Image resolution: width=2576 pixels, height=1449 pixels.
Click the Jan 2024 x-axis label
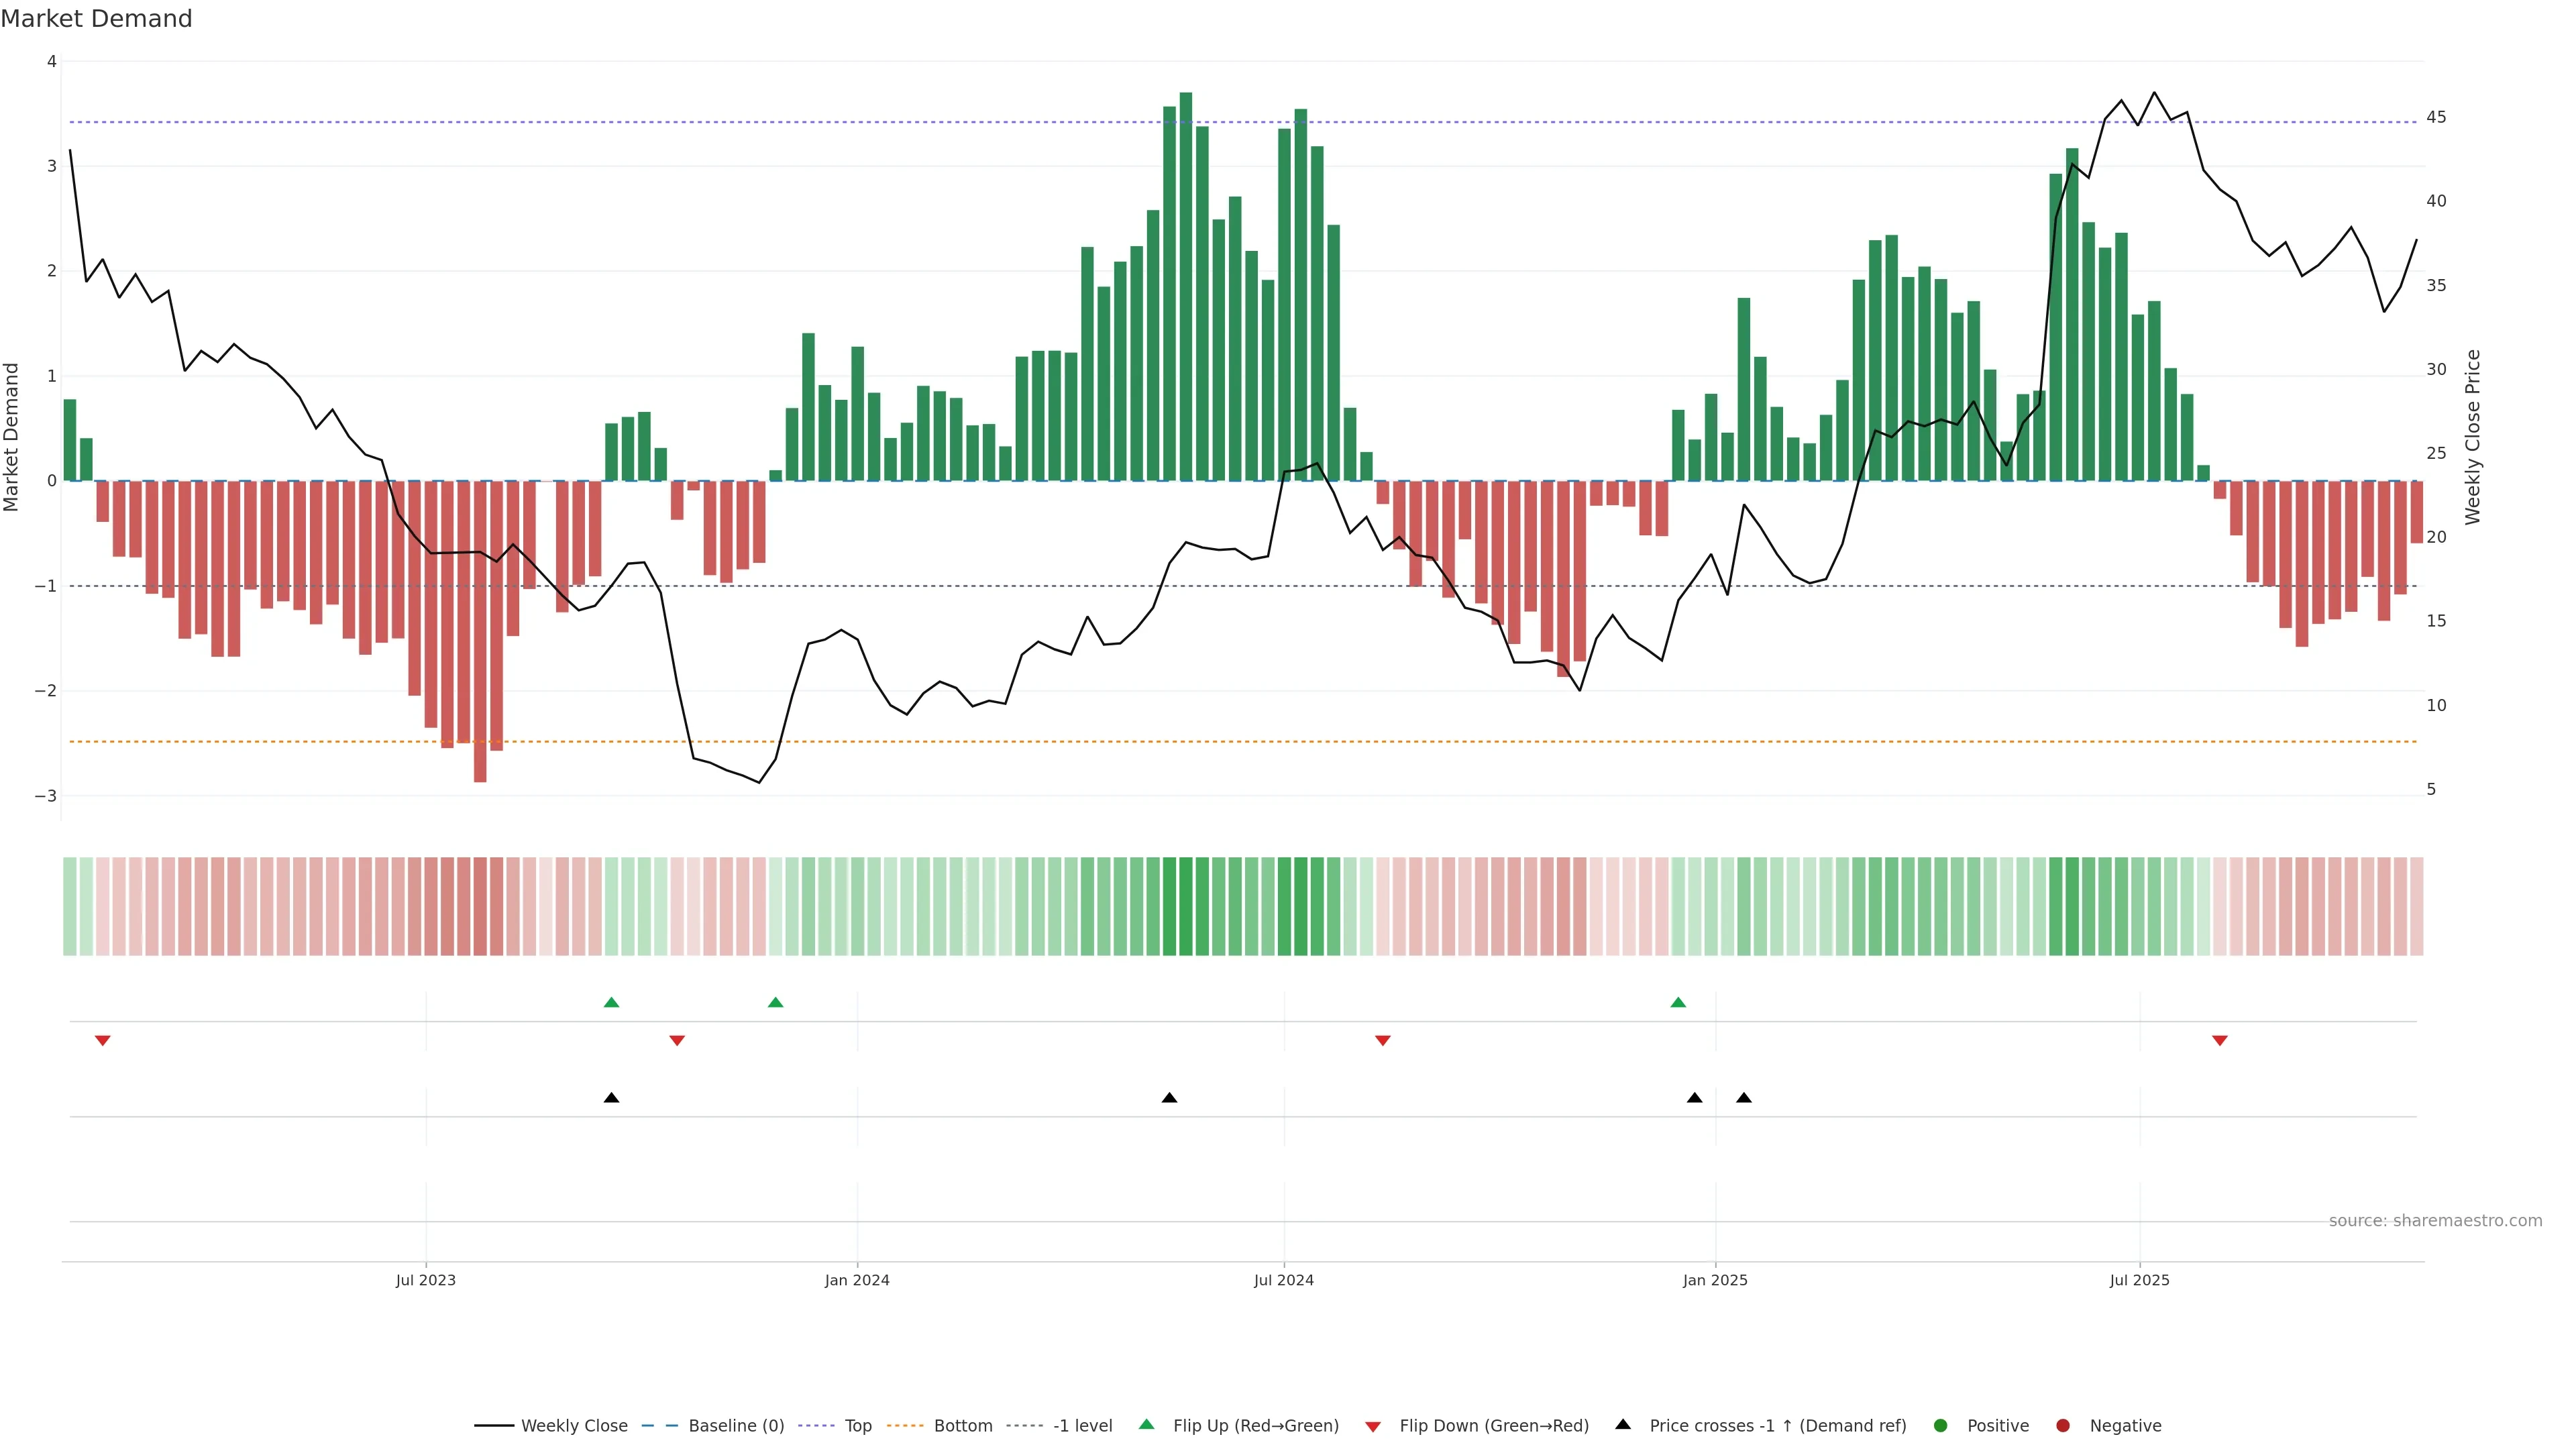[x=857, y=1280]
